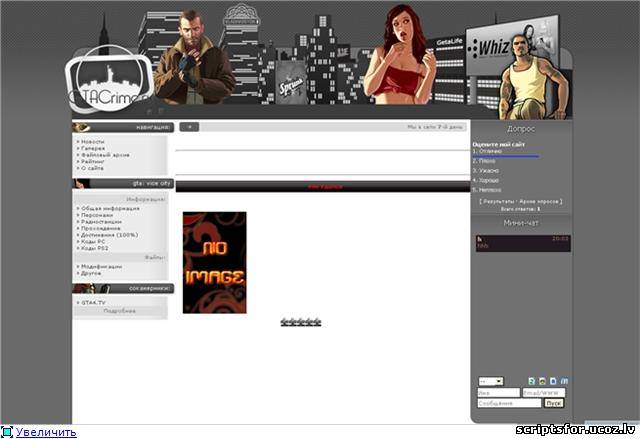
Task: Click the home button above the content
Action: [189, 127]
